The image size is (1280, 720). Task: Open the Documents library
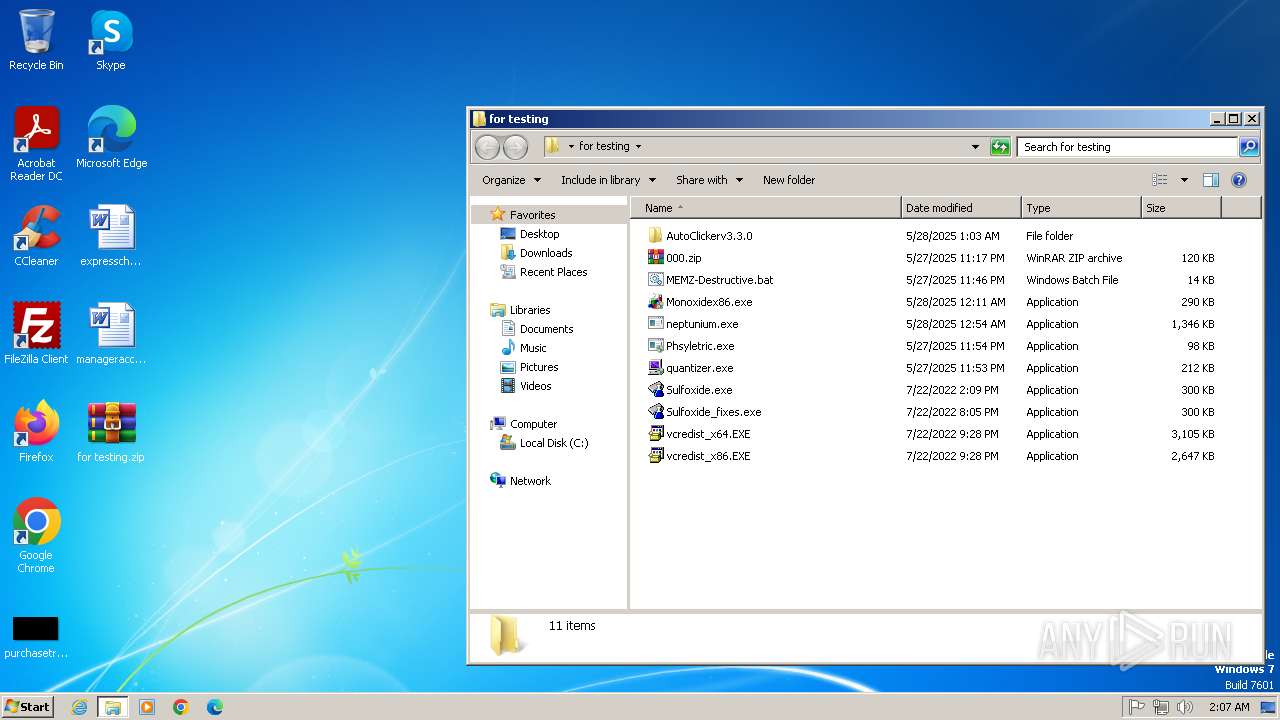(536, 329)
